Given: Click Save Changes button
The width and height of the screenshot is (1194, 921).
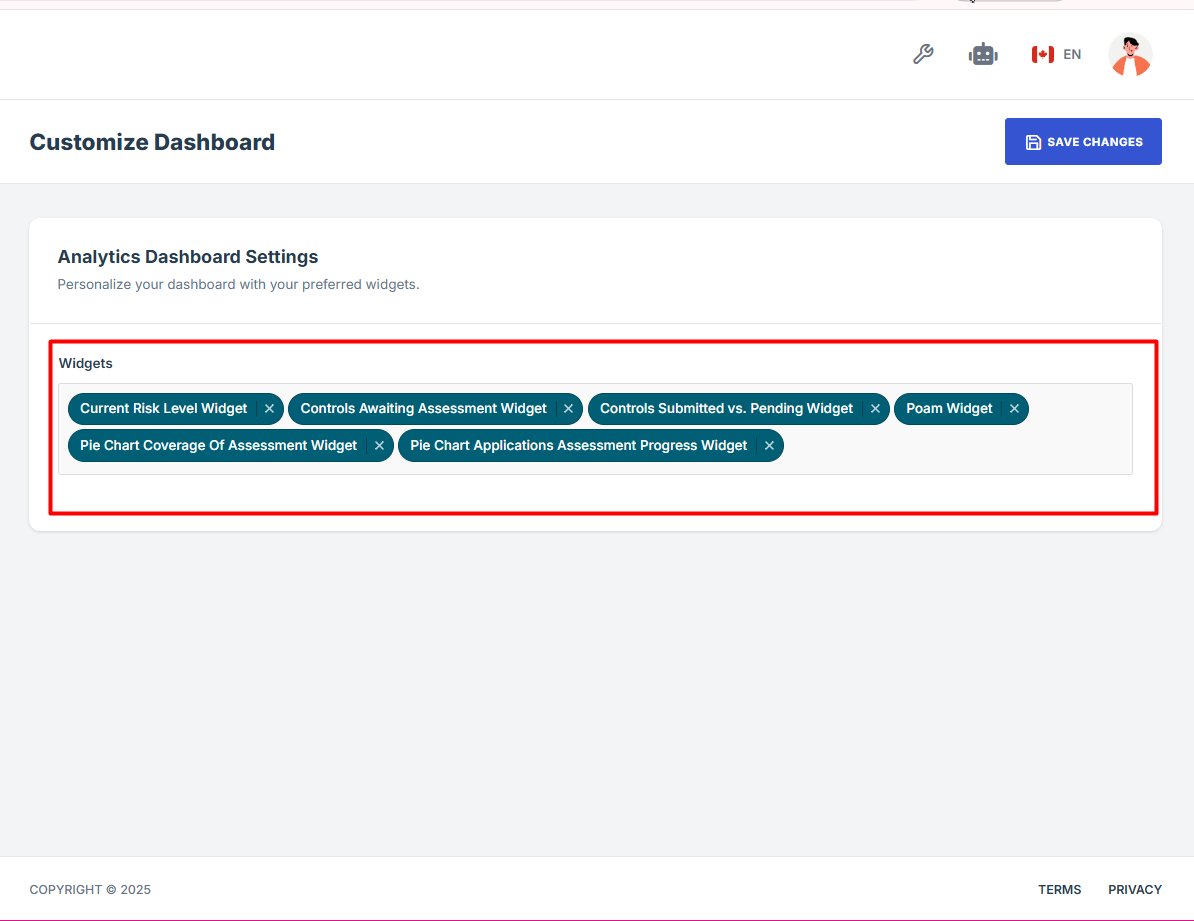Looking at the screenshot, I should [1083, 142].
